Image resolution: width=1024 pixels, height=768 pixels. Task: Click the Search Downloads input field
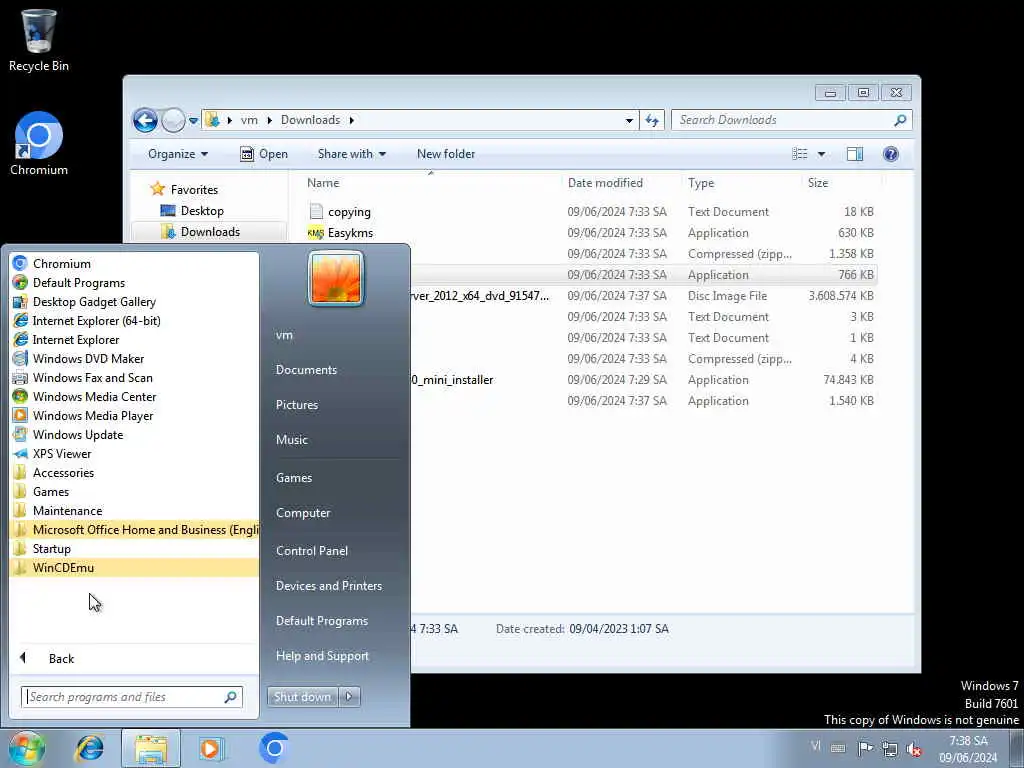pos(792,120)
